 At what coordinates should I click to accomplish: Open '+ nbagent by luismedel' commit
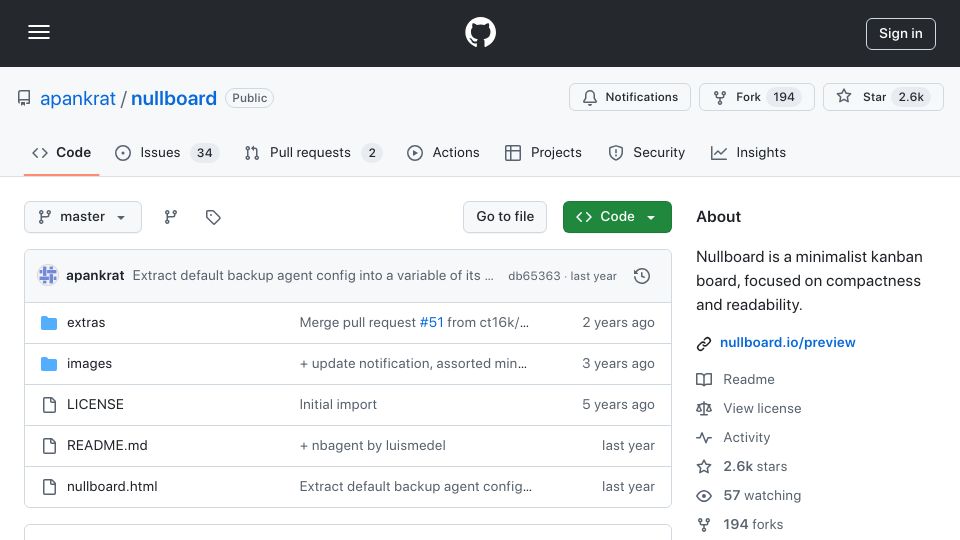[x=372, y=446]
